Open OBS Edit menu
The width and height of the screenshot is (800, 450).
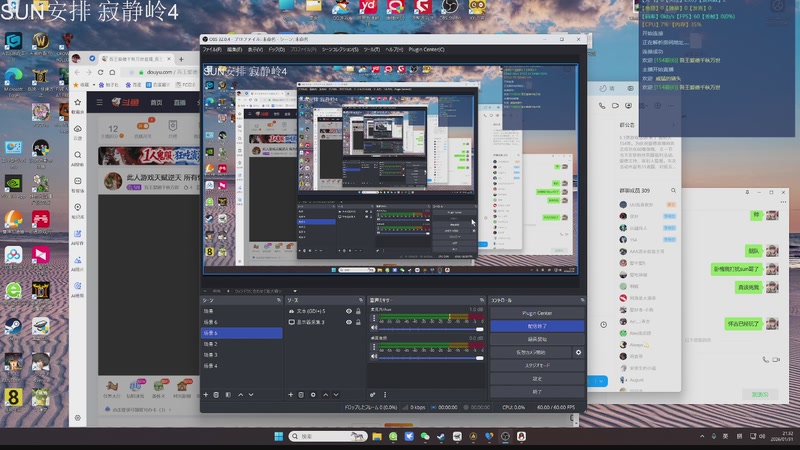point(235,49)
